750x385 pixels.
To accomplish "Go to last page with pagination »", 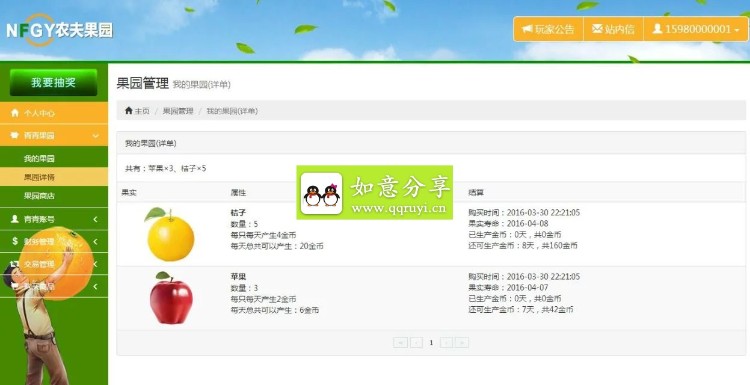I will pyautogui.click(x=462, y=342).
